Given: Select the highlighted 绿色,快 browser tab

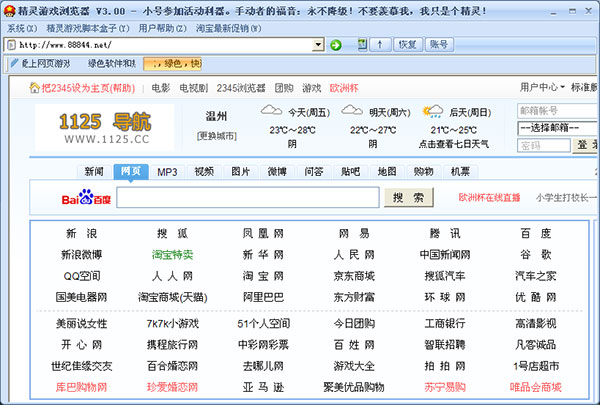Looking at the screenshot, I should click(173, 63).
